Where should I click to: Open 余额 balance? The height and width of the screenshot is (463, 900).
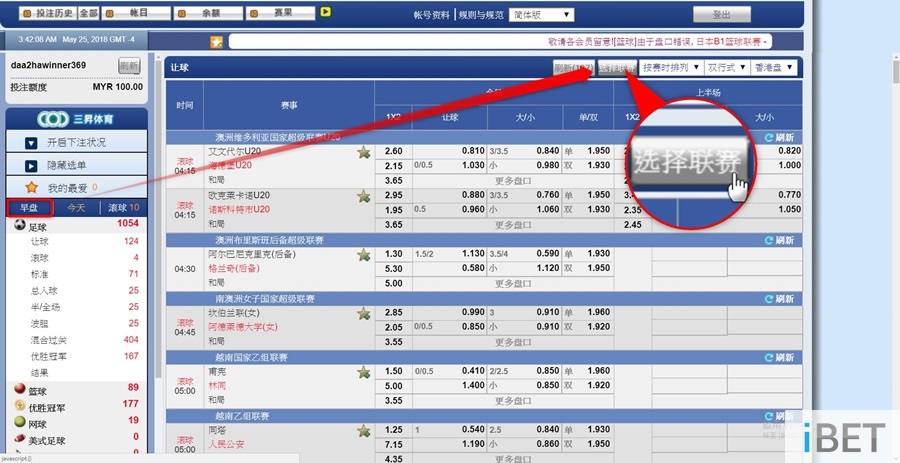[x=208, y=13]
